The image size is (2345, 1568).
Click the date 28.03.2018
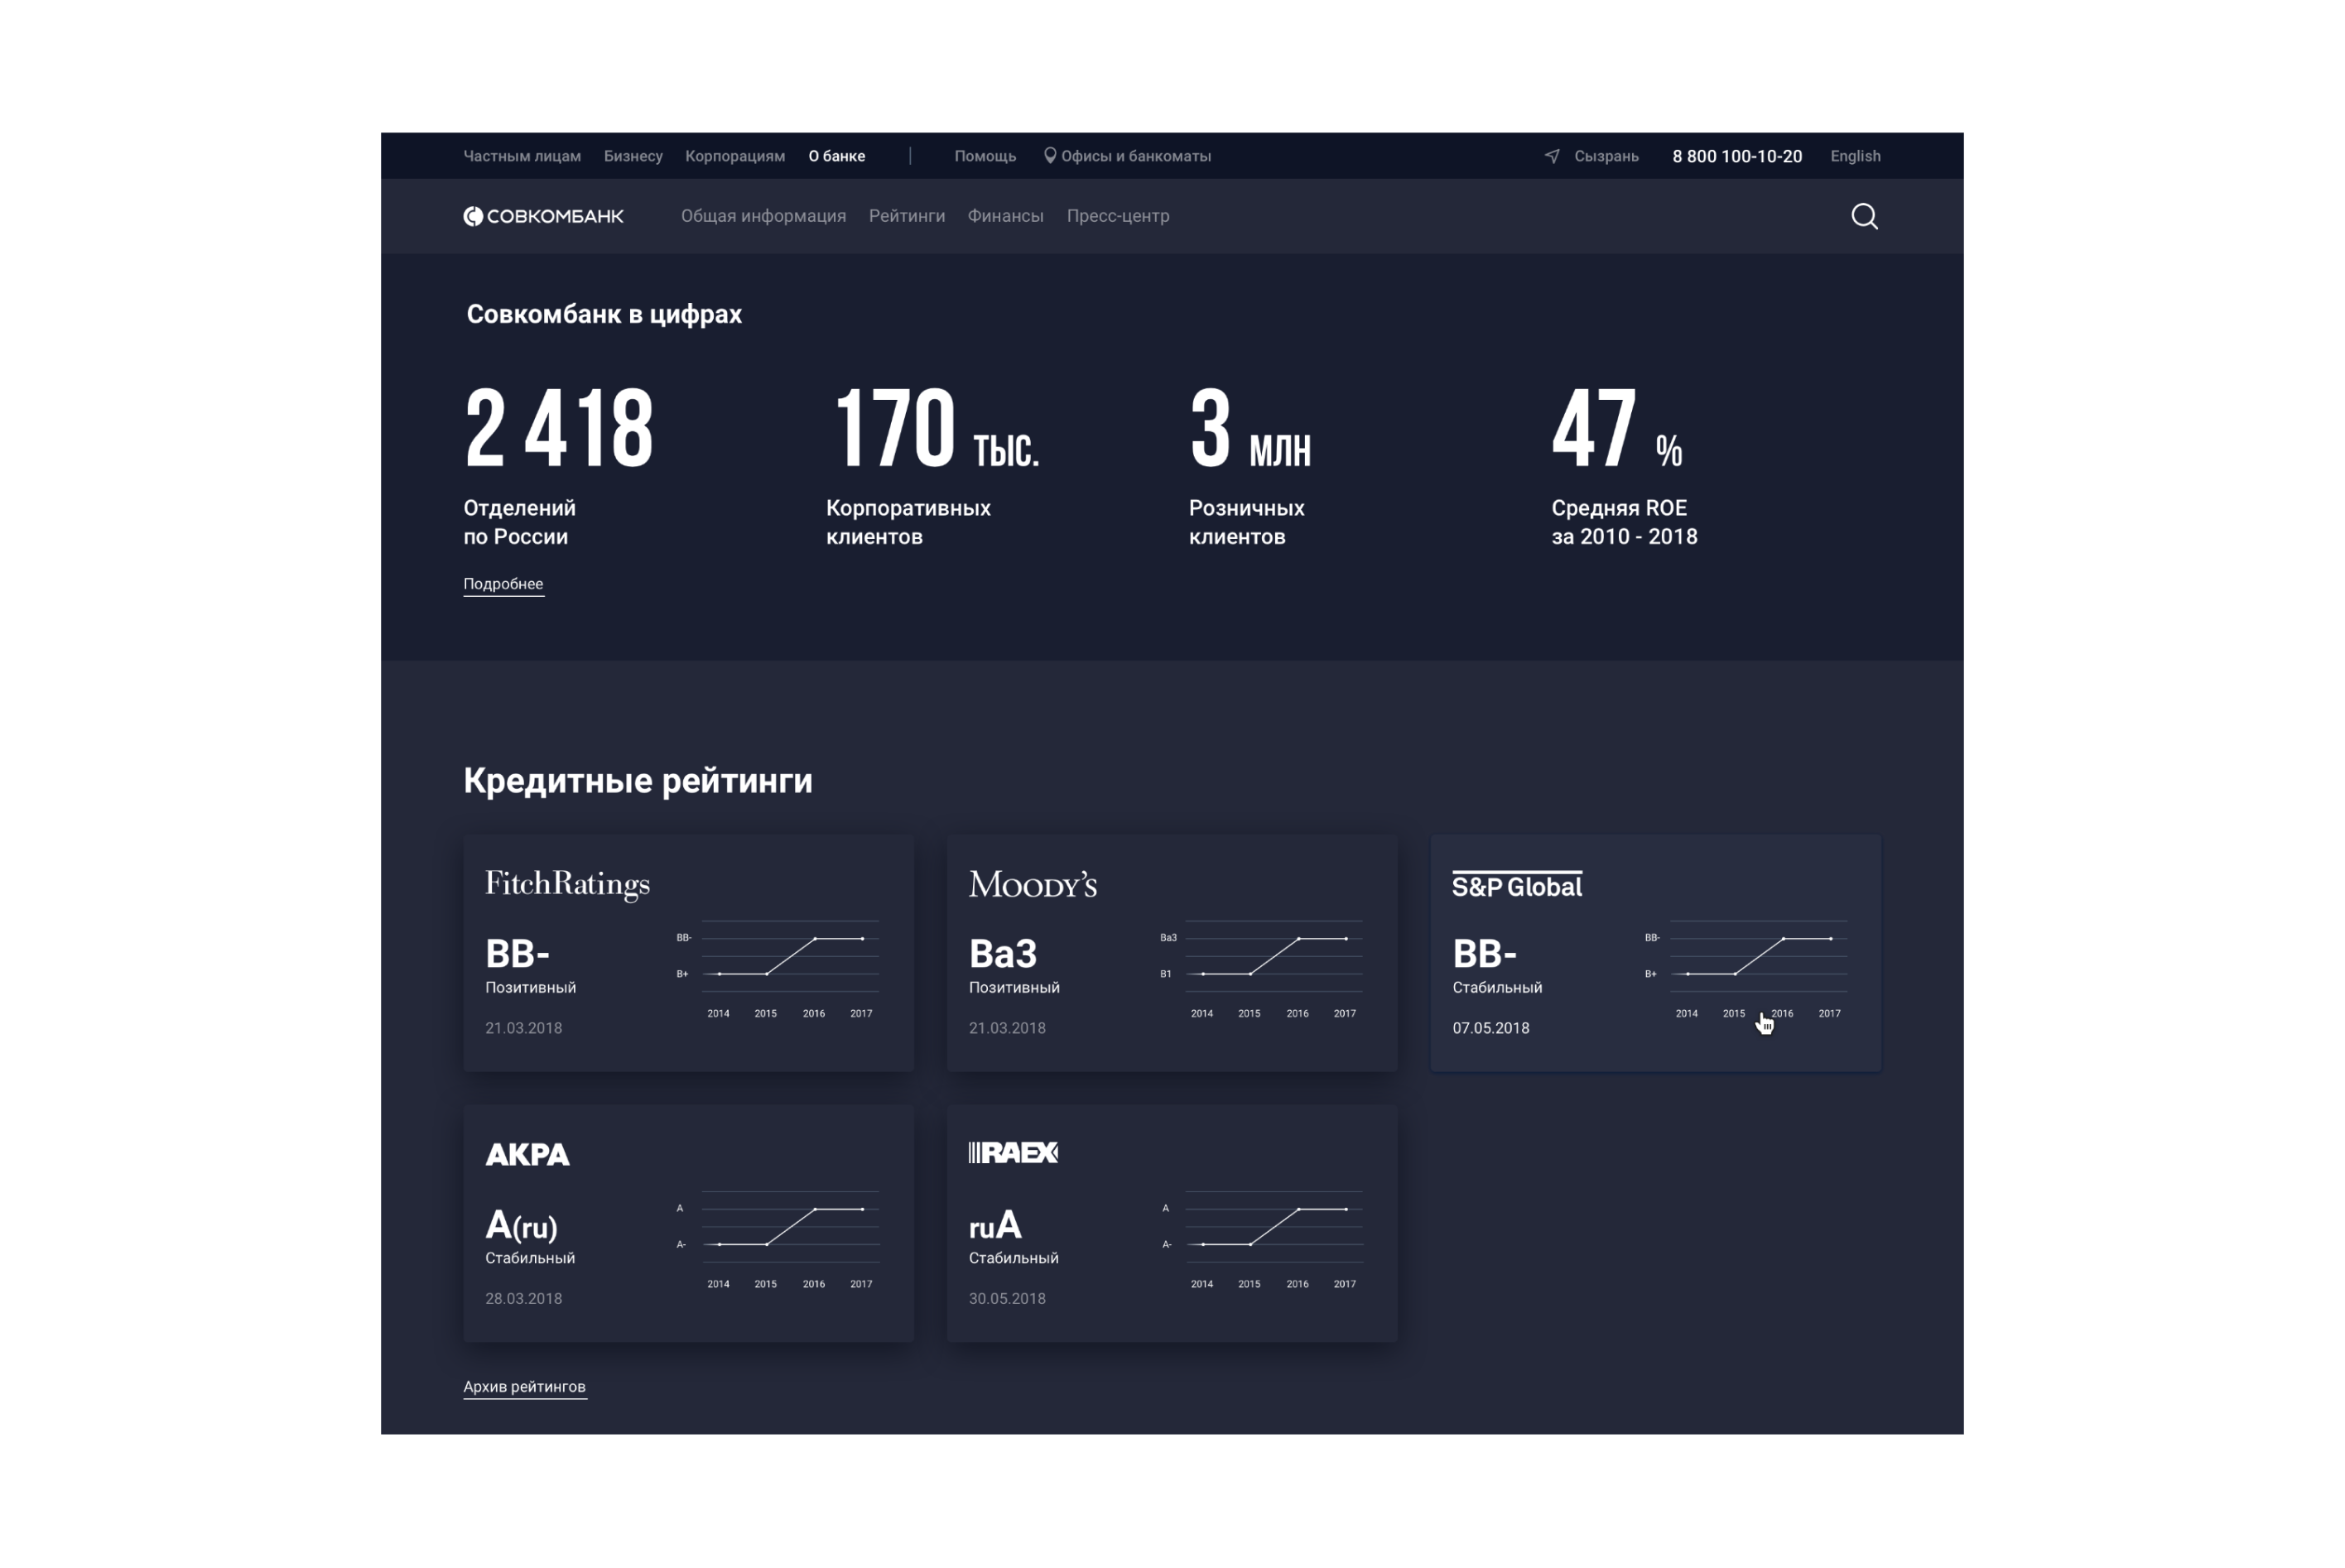click(523, 1299)
